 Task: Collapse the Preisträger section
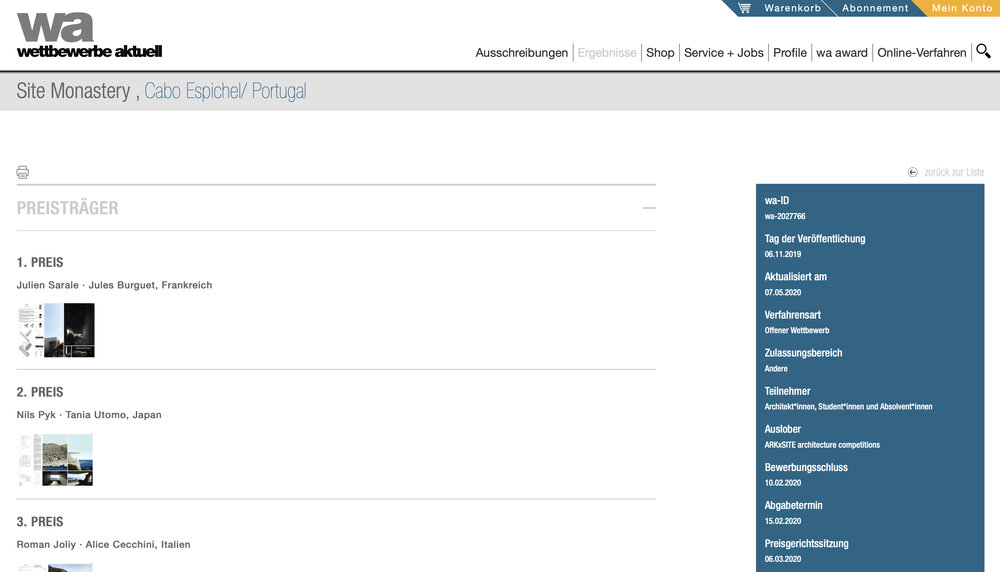pyautogui.click(x=649, y=208)
